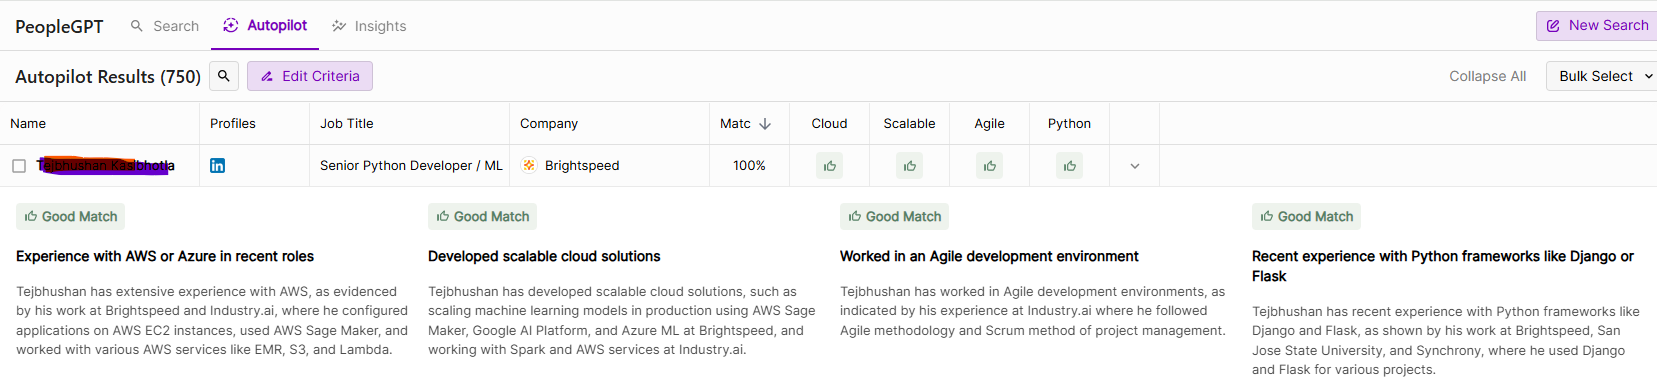Sort by Match column arrow

tap(765, 124)
